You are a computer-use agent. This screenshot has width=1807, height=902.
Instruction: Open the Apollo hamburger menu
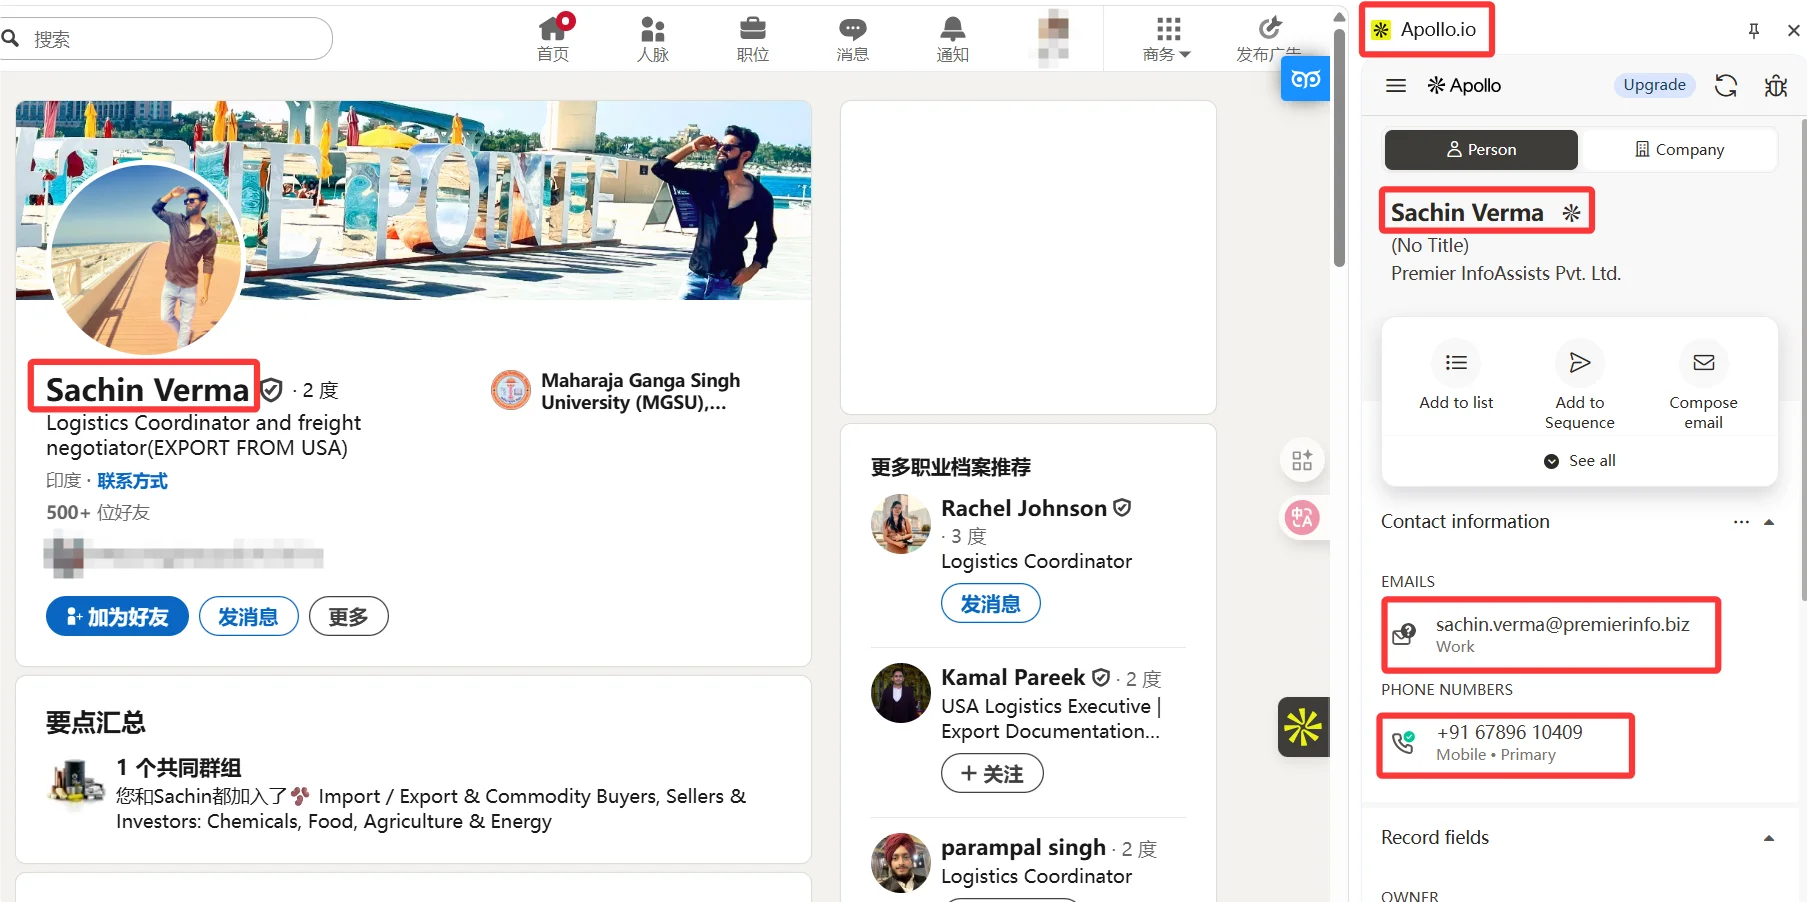pos(1396,86)
